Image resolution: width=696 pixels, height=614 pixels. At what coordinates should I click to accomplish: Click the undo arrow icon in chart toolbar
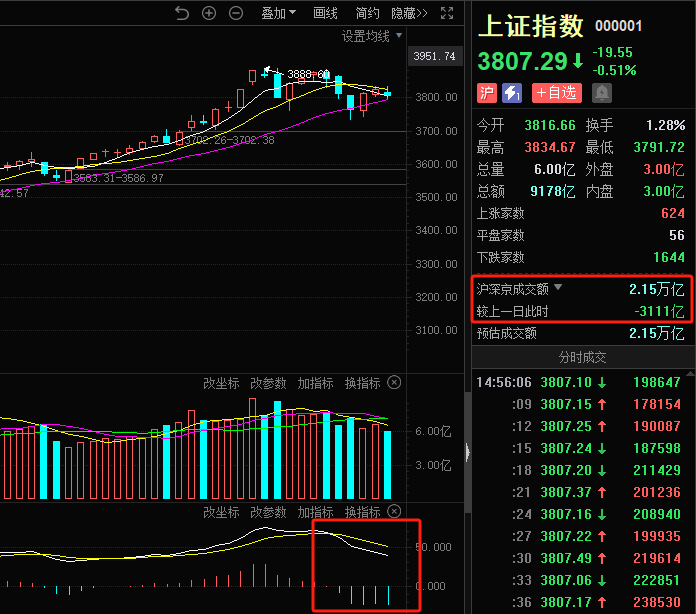point(181,13)
